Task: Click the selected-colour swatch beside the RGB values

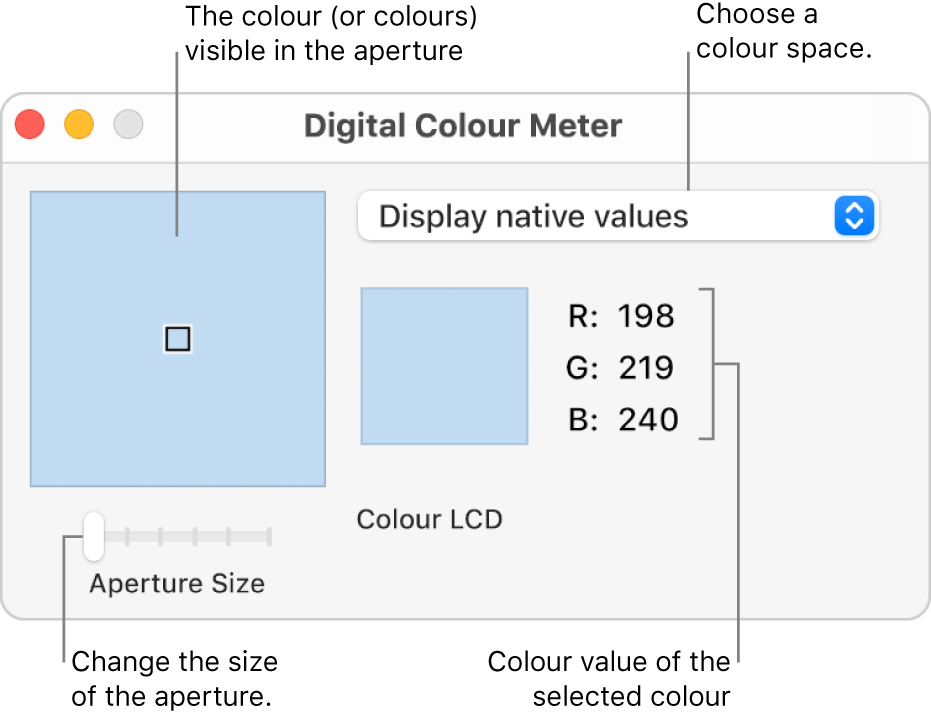Action: click(444, 366)
